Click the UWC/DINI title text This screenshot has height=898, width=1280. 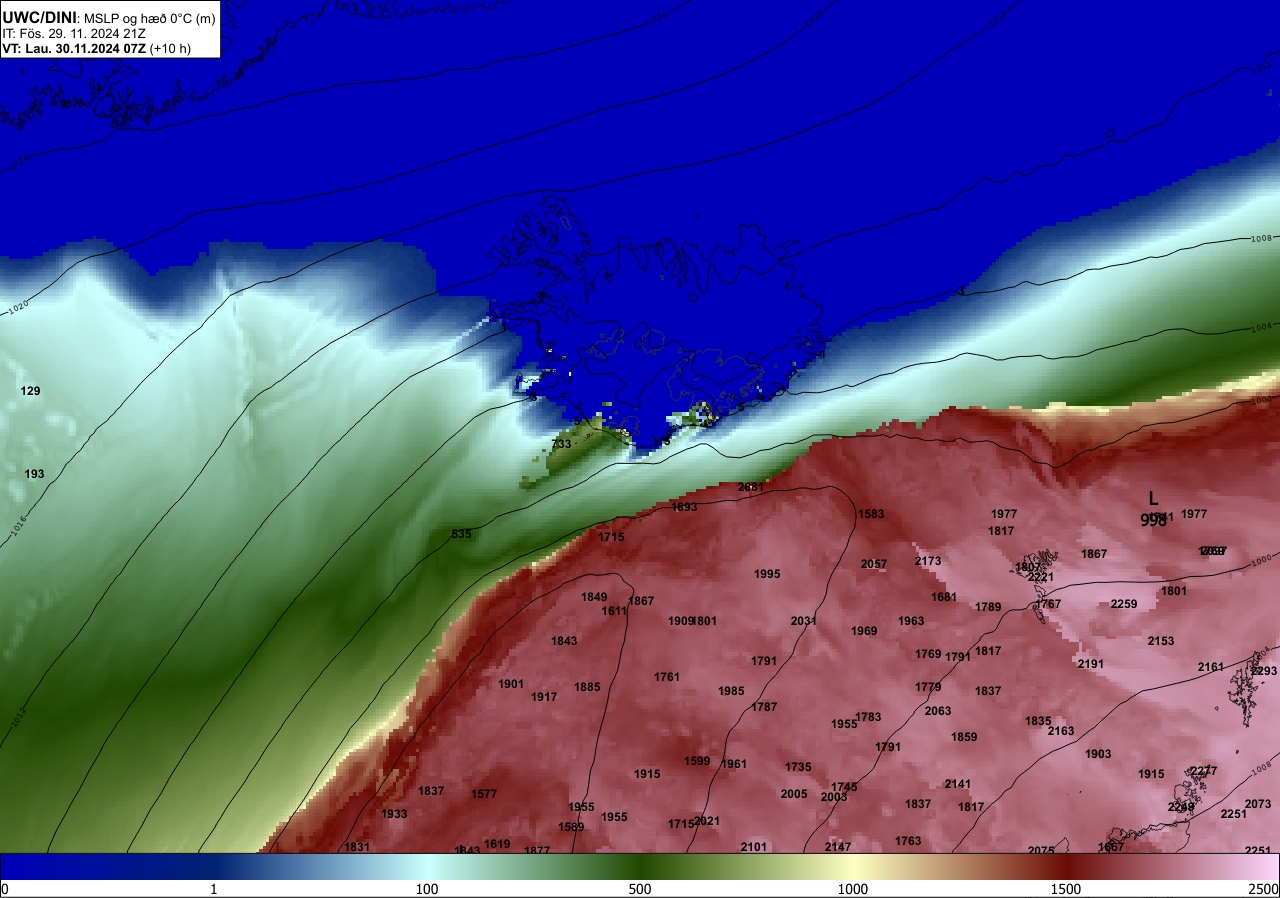(x=39, y=16)
